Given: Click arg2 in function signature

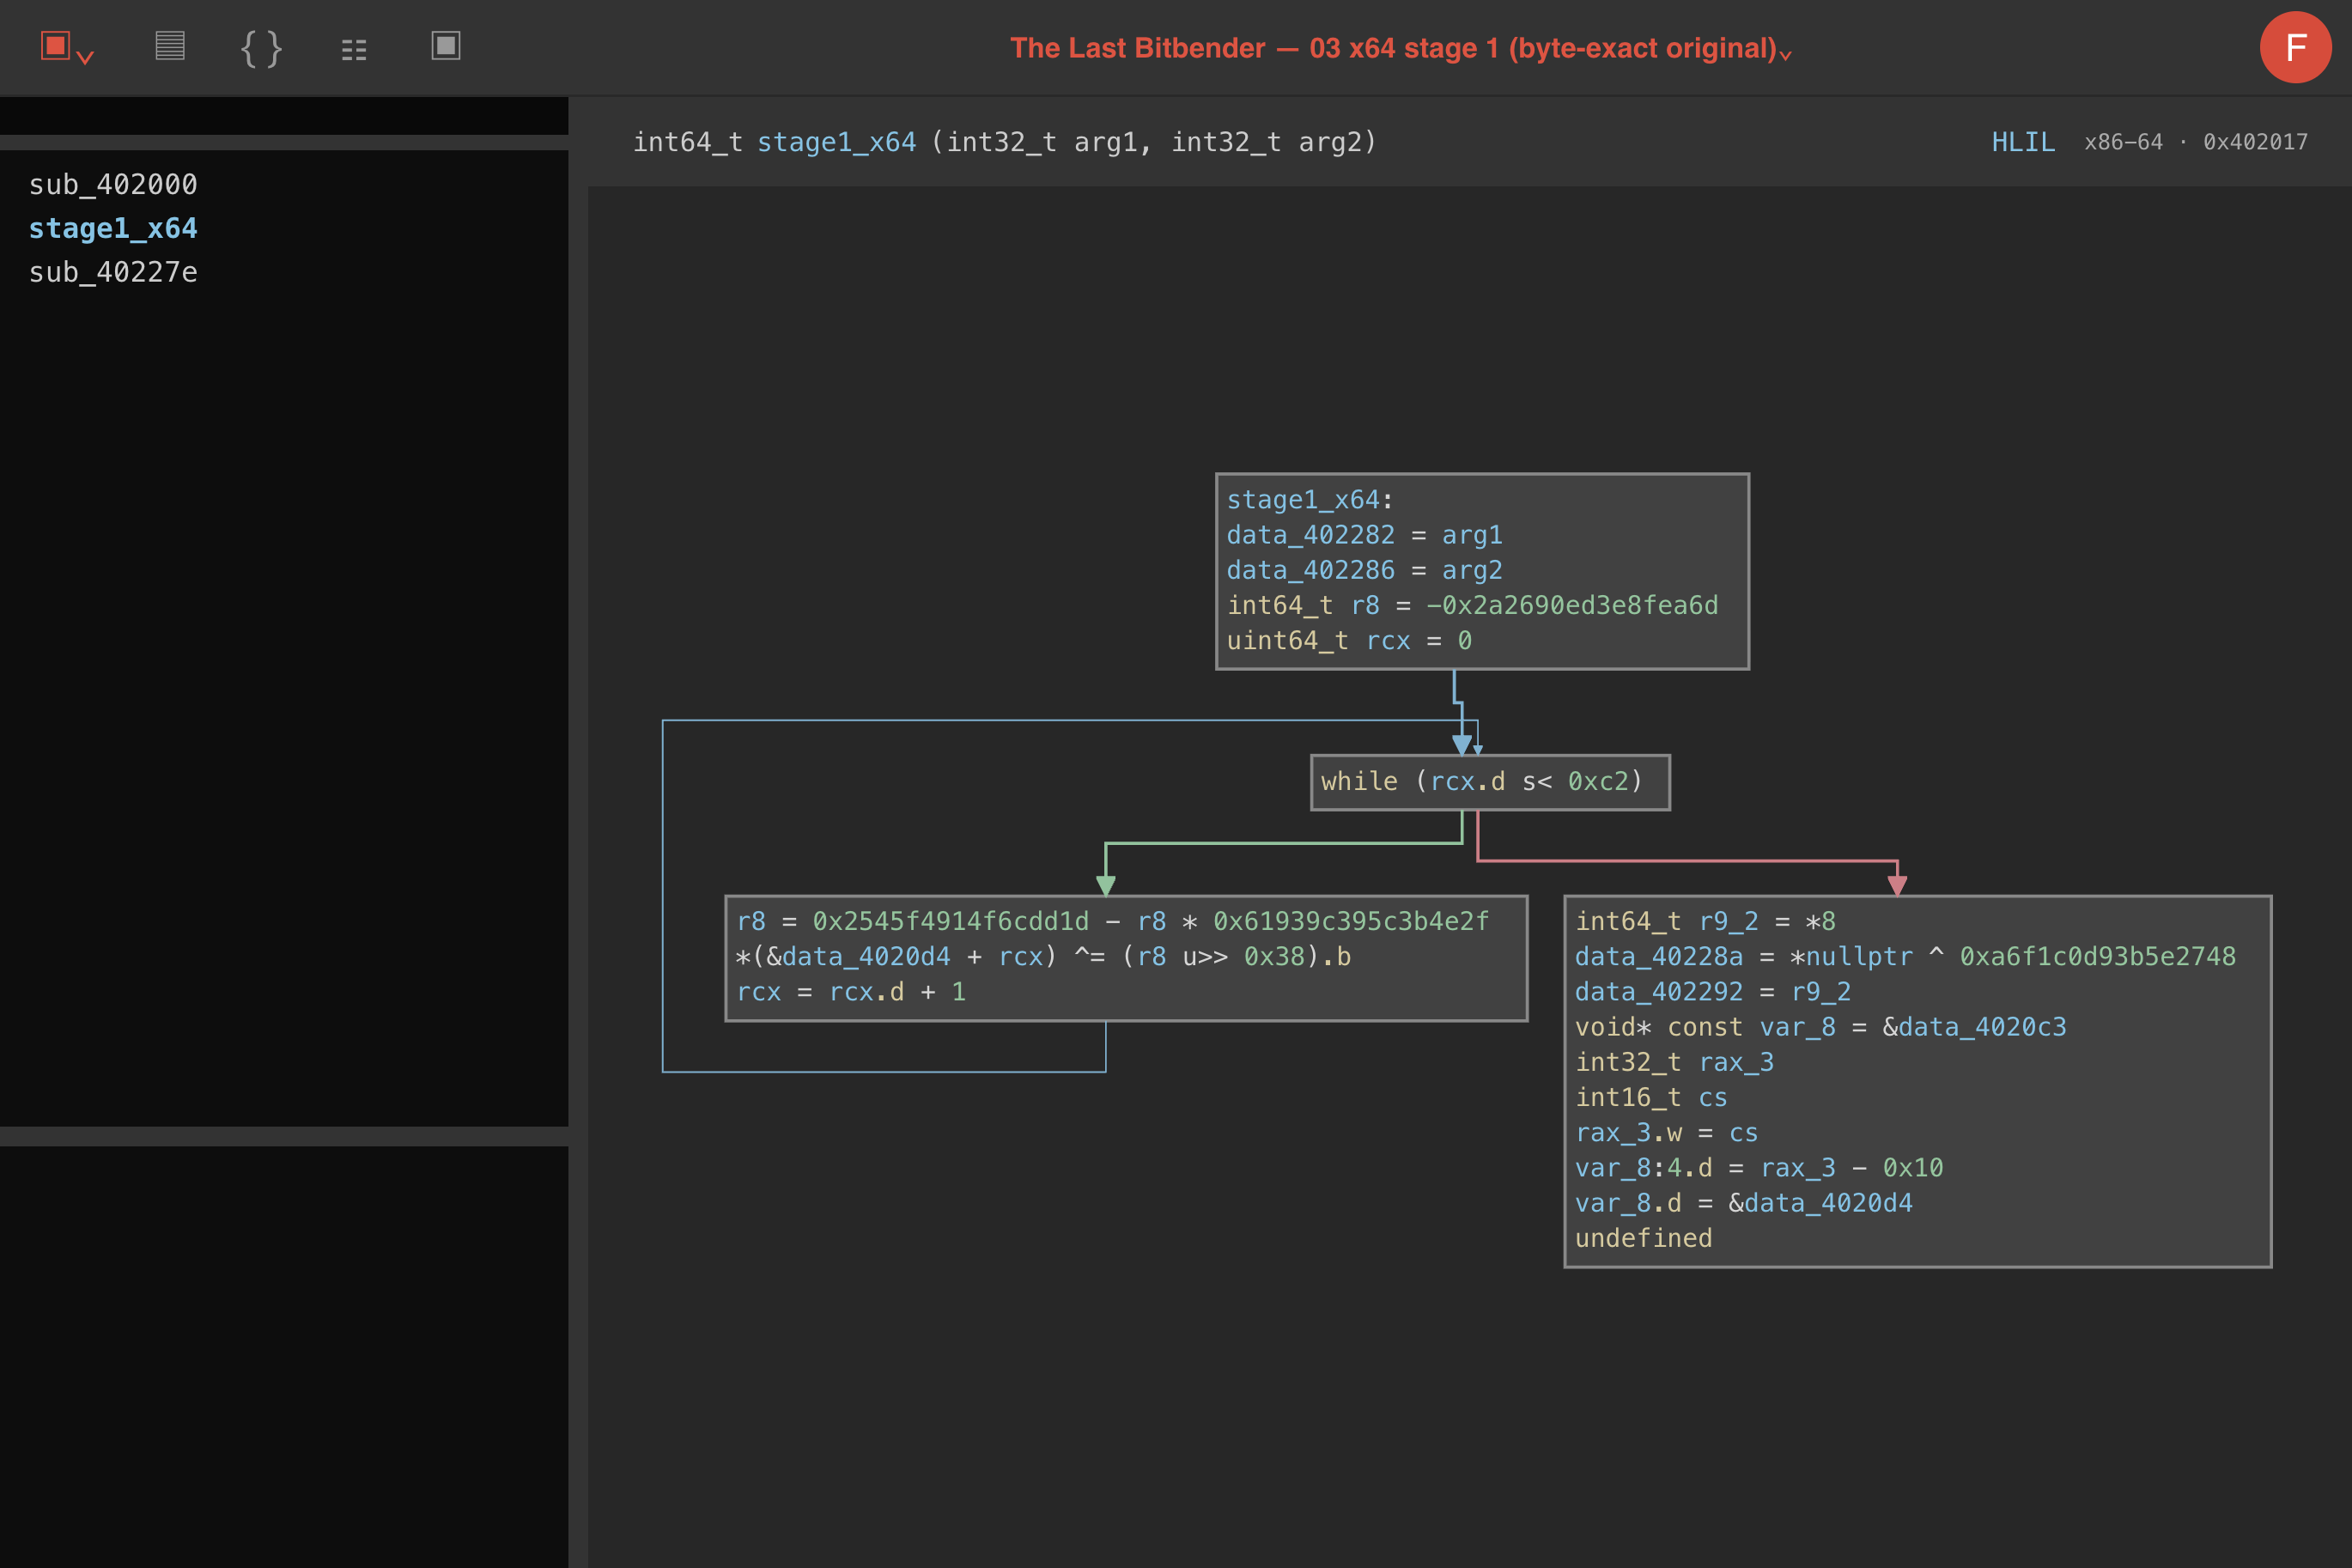Looking at the screenshot, I should pyautogui.click(x=1329, y=142).
